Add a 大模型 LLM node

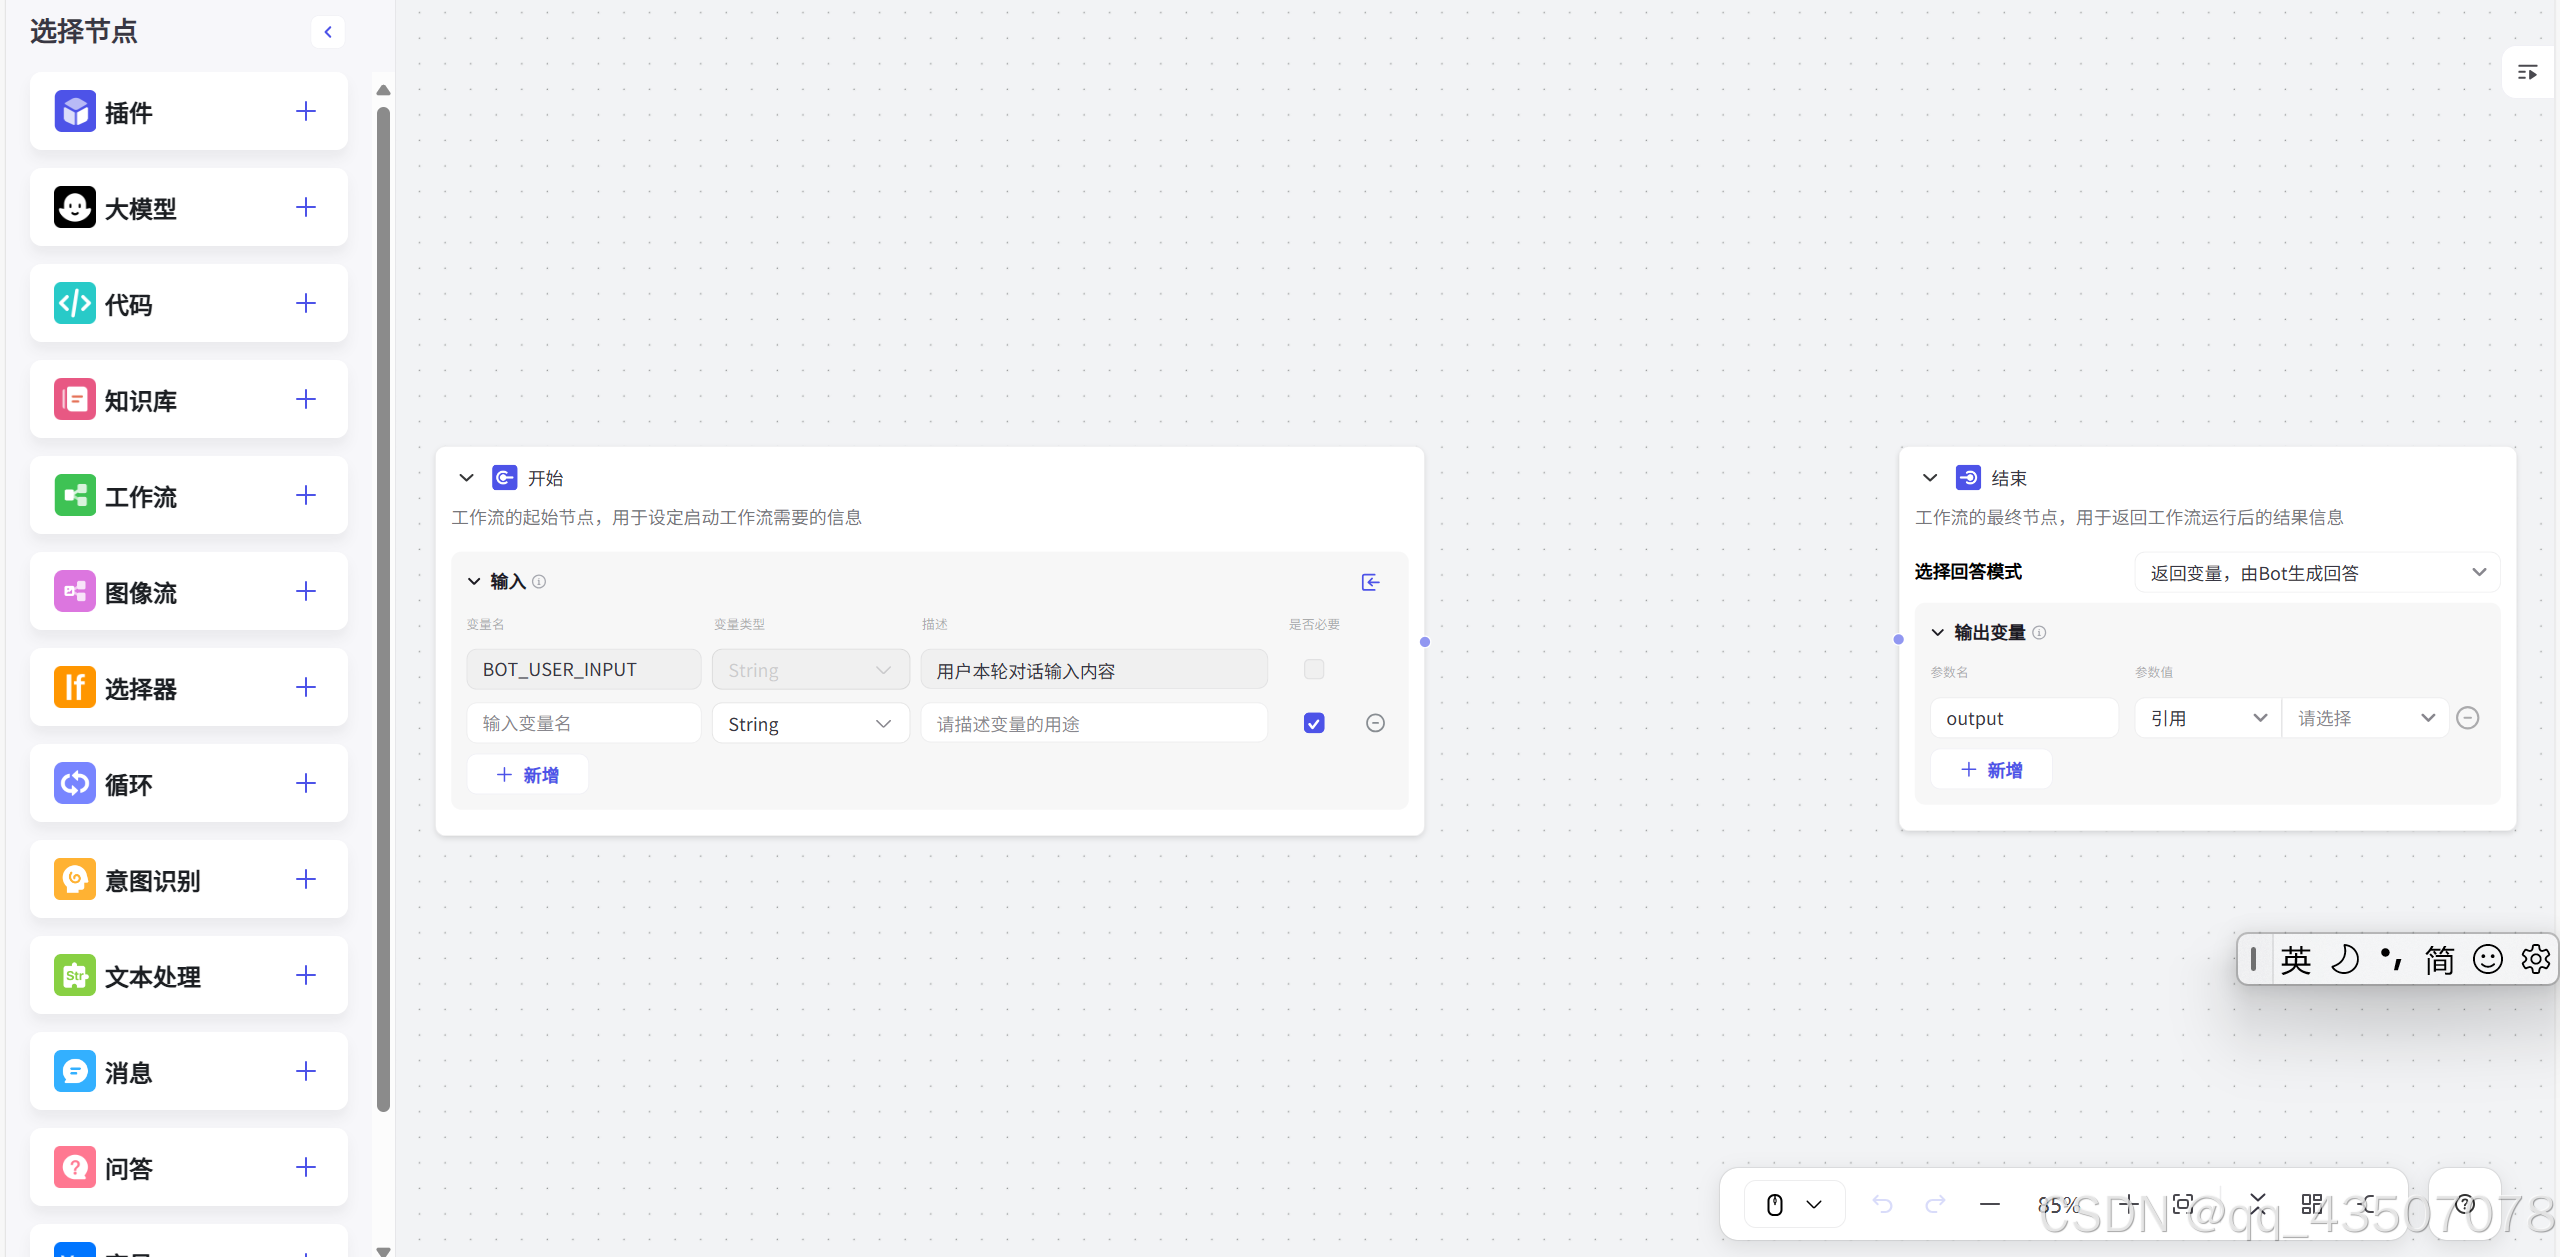click(x=306, y=207)
